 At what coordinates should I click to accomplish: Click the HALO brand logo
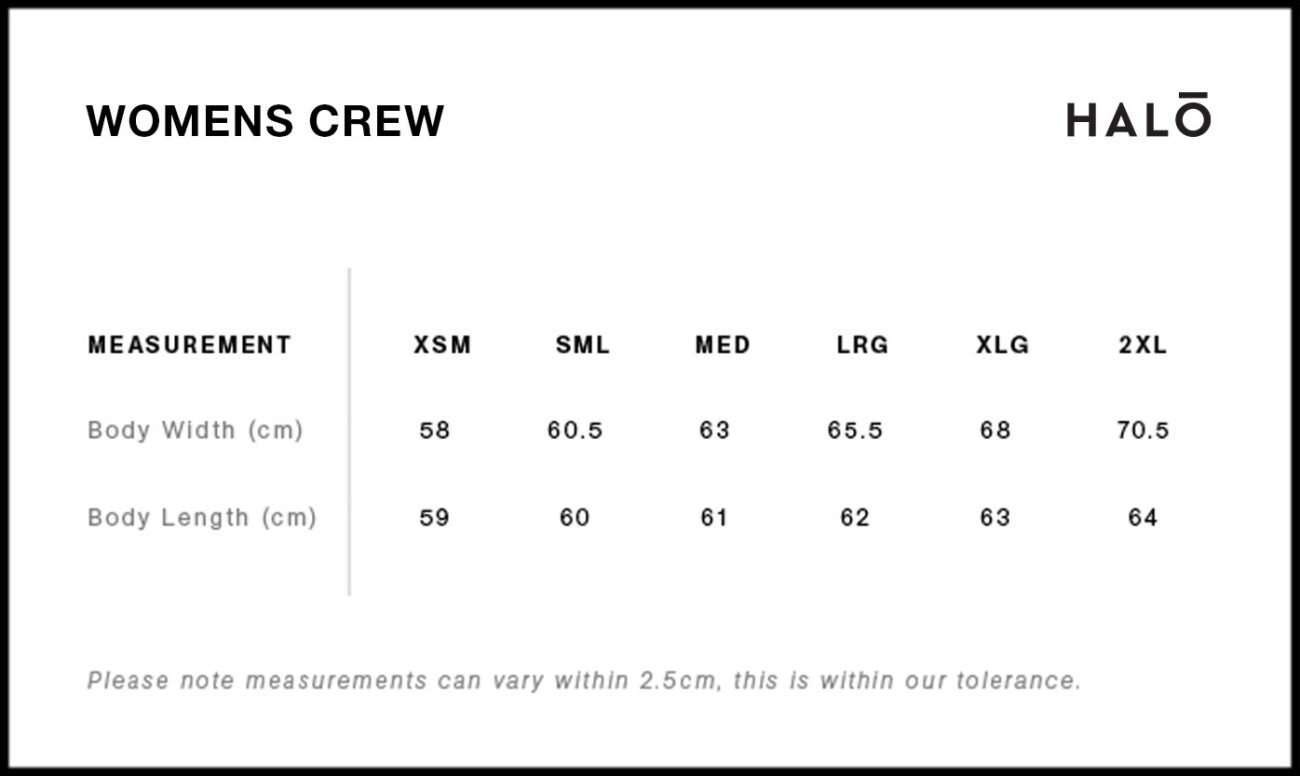pyautogui.click(x=1138, y=117)
